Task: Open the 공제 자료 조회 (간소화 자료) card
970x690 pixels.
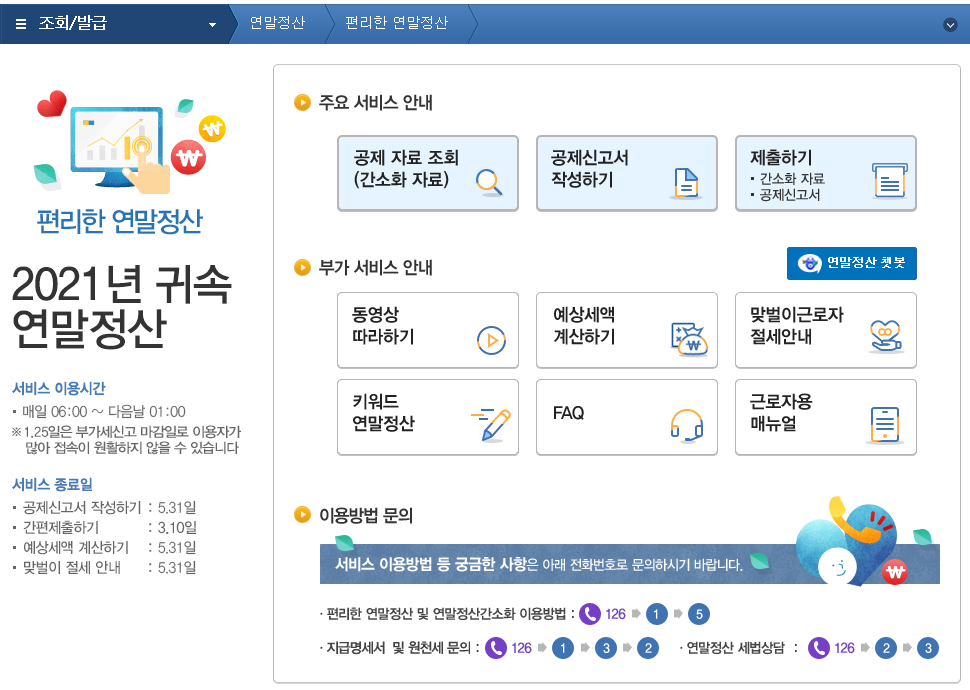Action: (x=427, y=173)
